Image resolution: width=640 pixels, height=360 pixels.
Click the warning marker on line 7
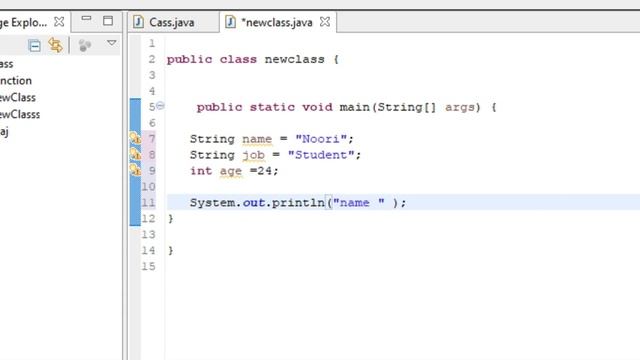135,138
